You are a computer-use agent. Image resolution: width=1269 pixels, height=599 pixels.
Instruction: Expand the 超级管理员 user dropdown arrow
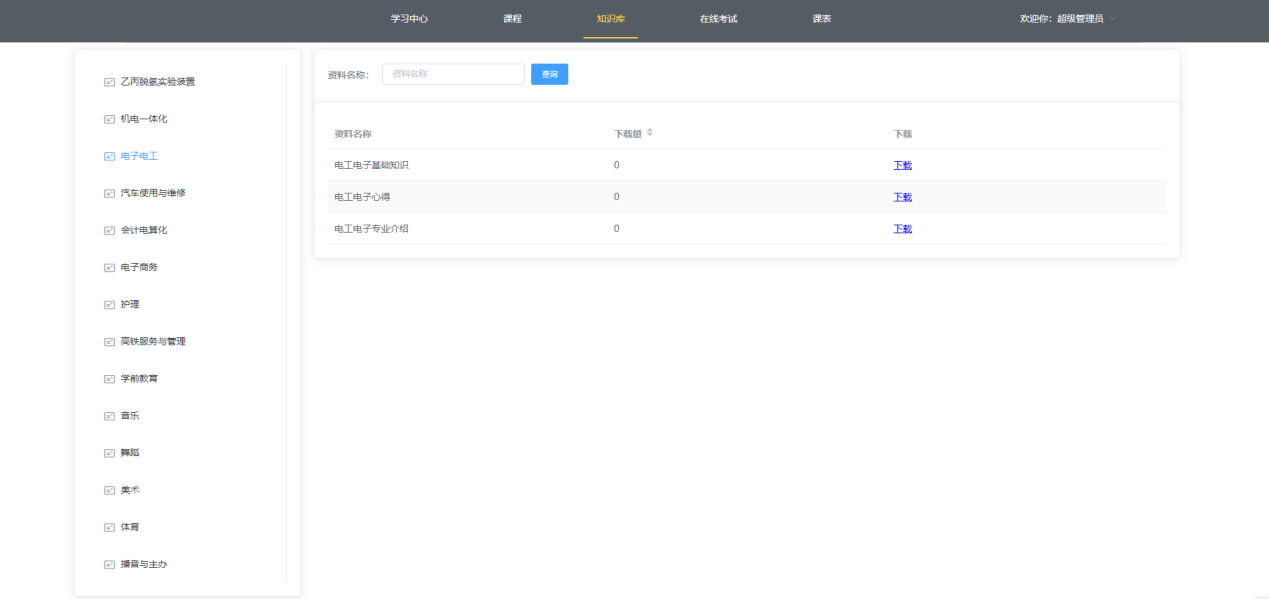coord(1113,19)
